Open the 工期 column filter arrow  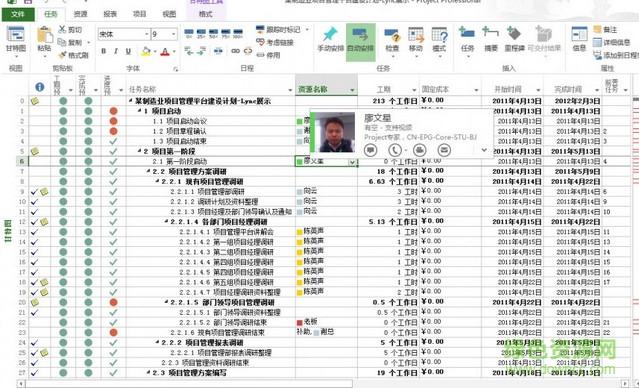414,90
